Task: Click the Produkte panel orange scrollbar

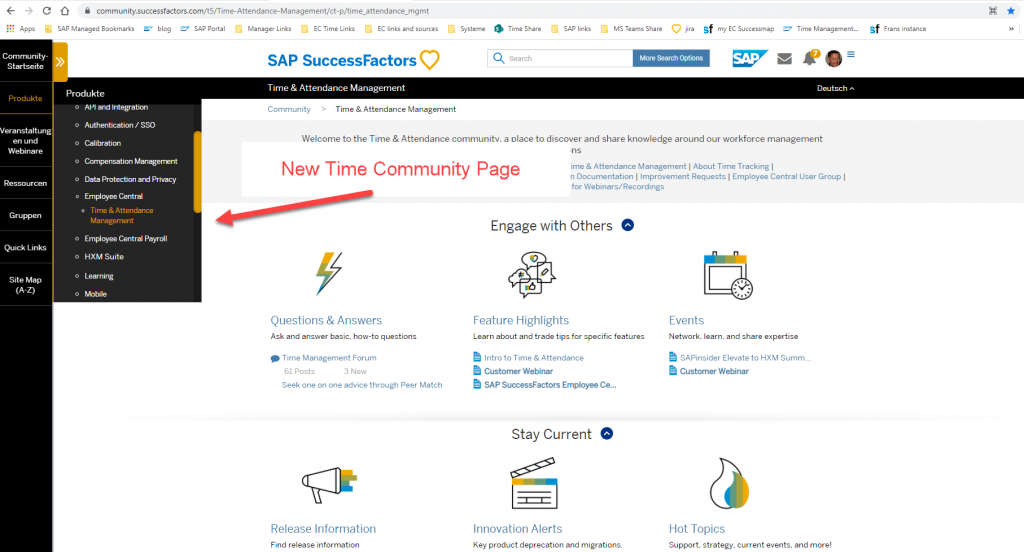Action: point(197,172)
